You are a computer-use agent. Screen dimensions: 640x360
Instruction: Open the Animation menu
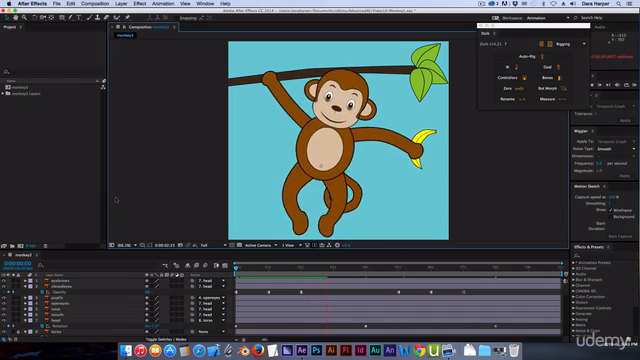click(x=163, y=4)
